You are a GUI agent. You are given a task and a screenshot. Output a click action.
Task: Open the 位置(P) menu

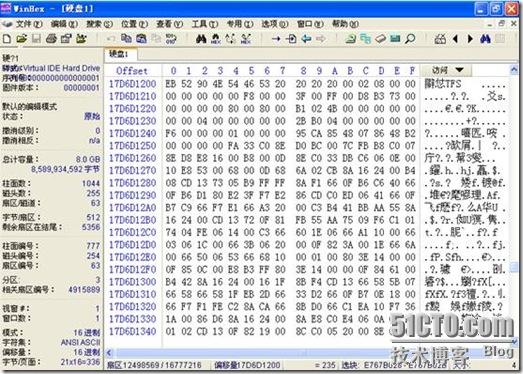[134, 24]
